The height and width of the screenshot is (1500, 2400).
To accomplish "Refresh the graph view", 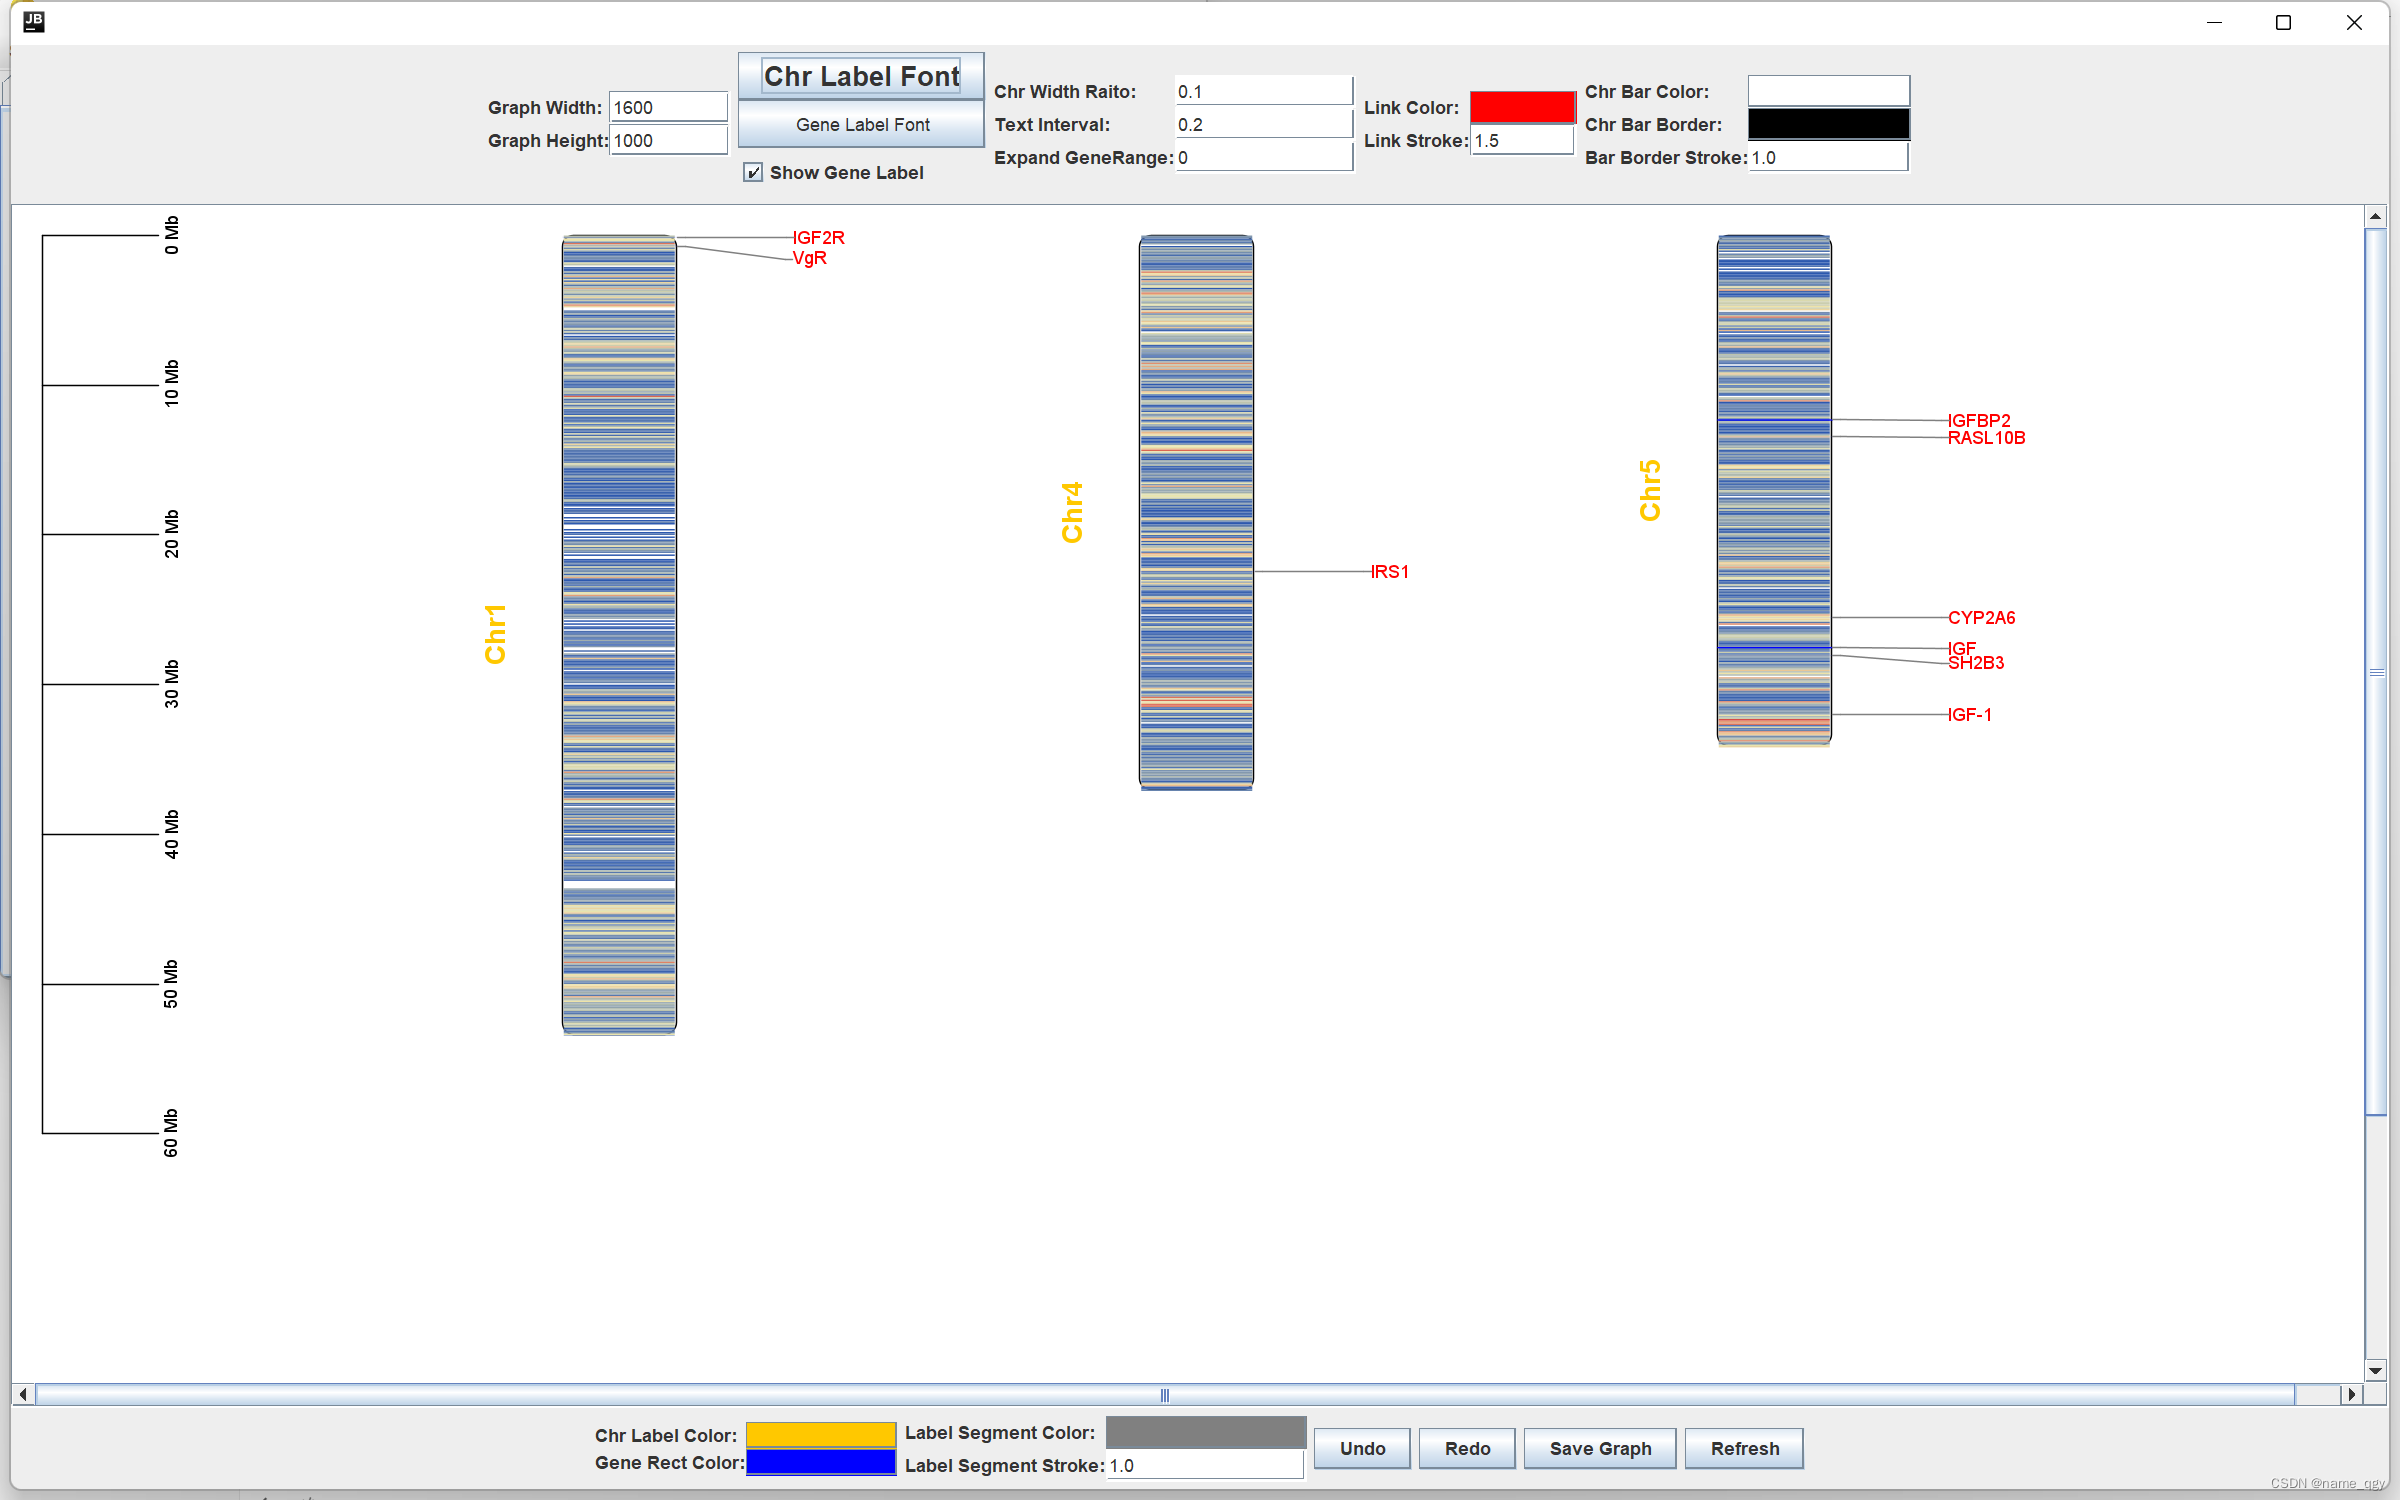I will click(x=1745, y=1448).
